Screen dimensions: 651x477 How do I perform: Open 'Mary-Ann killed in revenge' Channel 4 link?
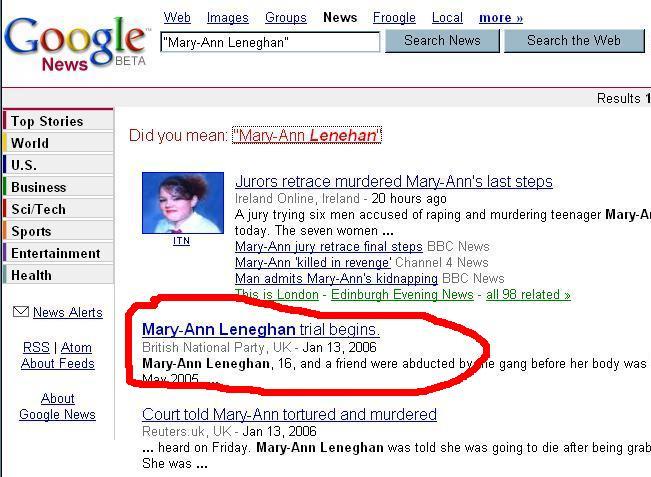point(313,262)
